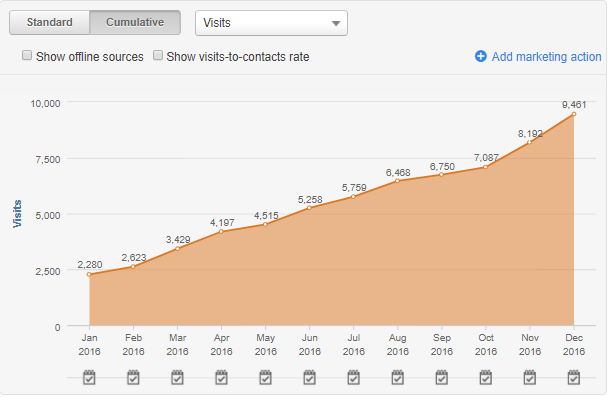Enable Show visits-to-contacts rate checkbox
This screenshot has width=609, height=397.
pos(158,55)
